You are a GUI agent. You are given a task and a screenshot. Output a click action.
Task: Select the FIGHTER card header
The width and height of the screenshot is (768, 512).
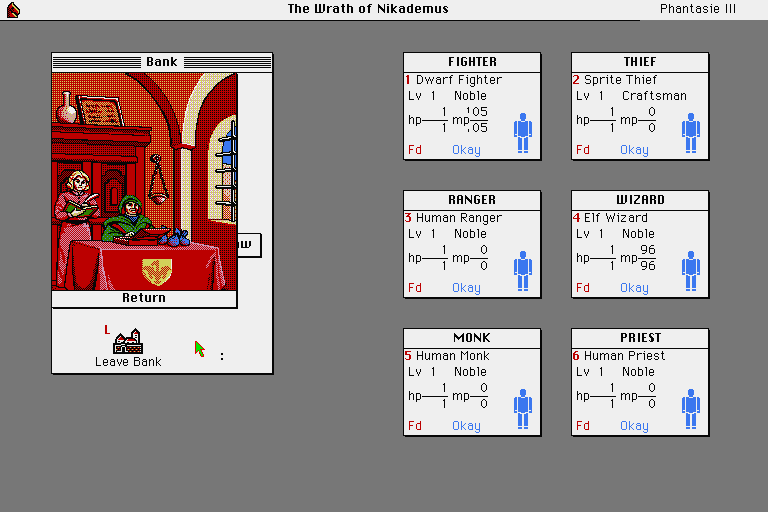472,62
